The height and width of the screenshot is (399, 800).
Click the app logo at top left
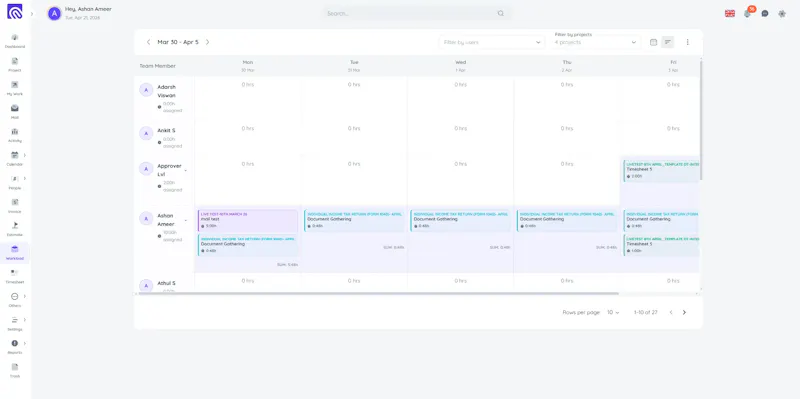14,11
